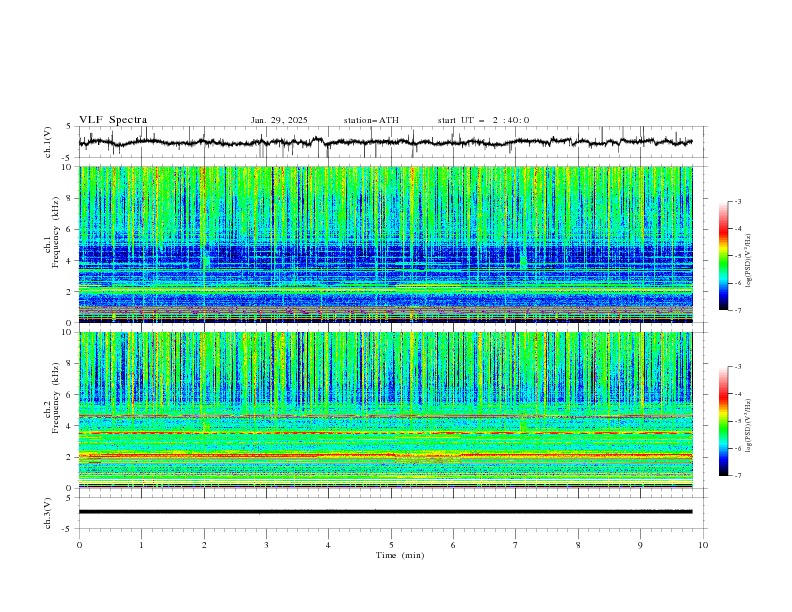The height and width of the screenshot is (612, 792).
Task: Click time axis tick label 7
Action: (516, 545)
